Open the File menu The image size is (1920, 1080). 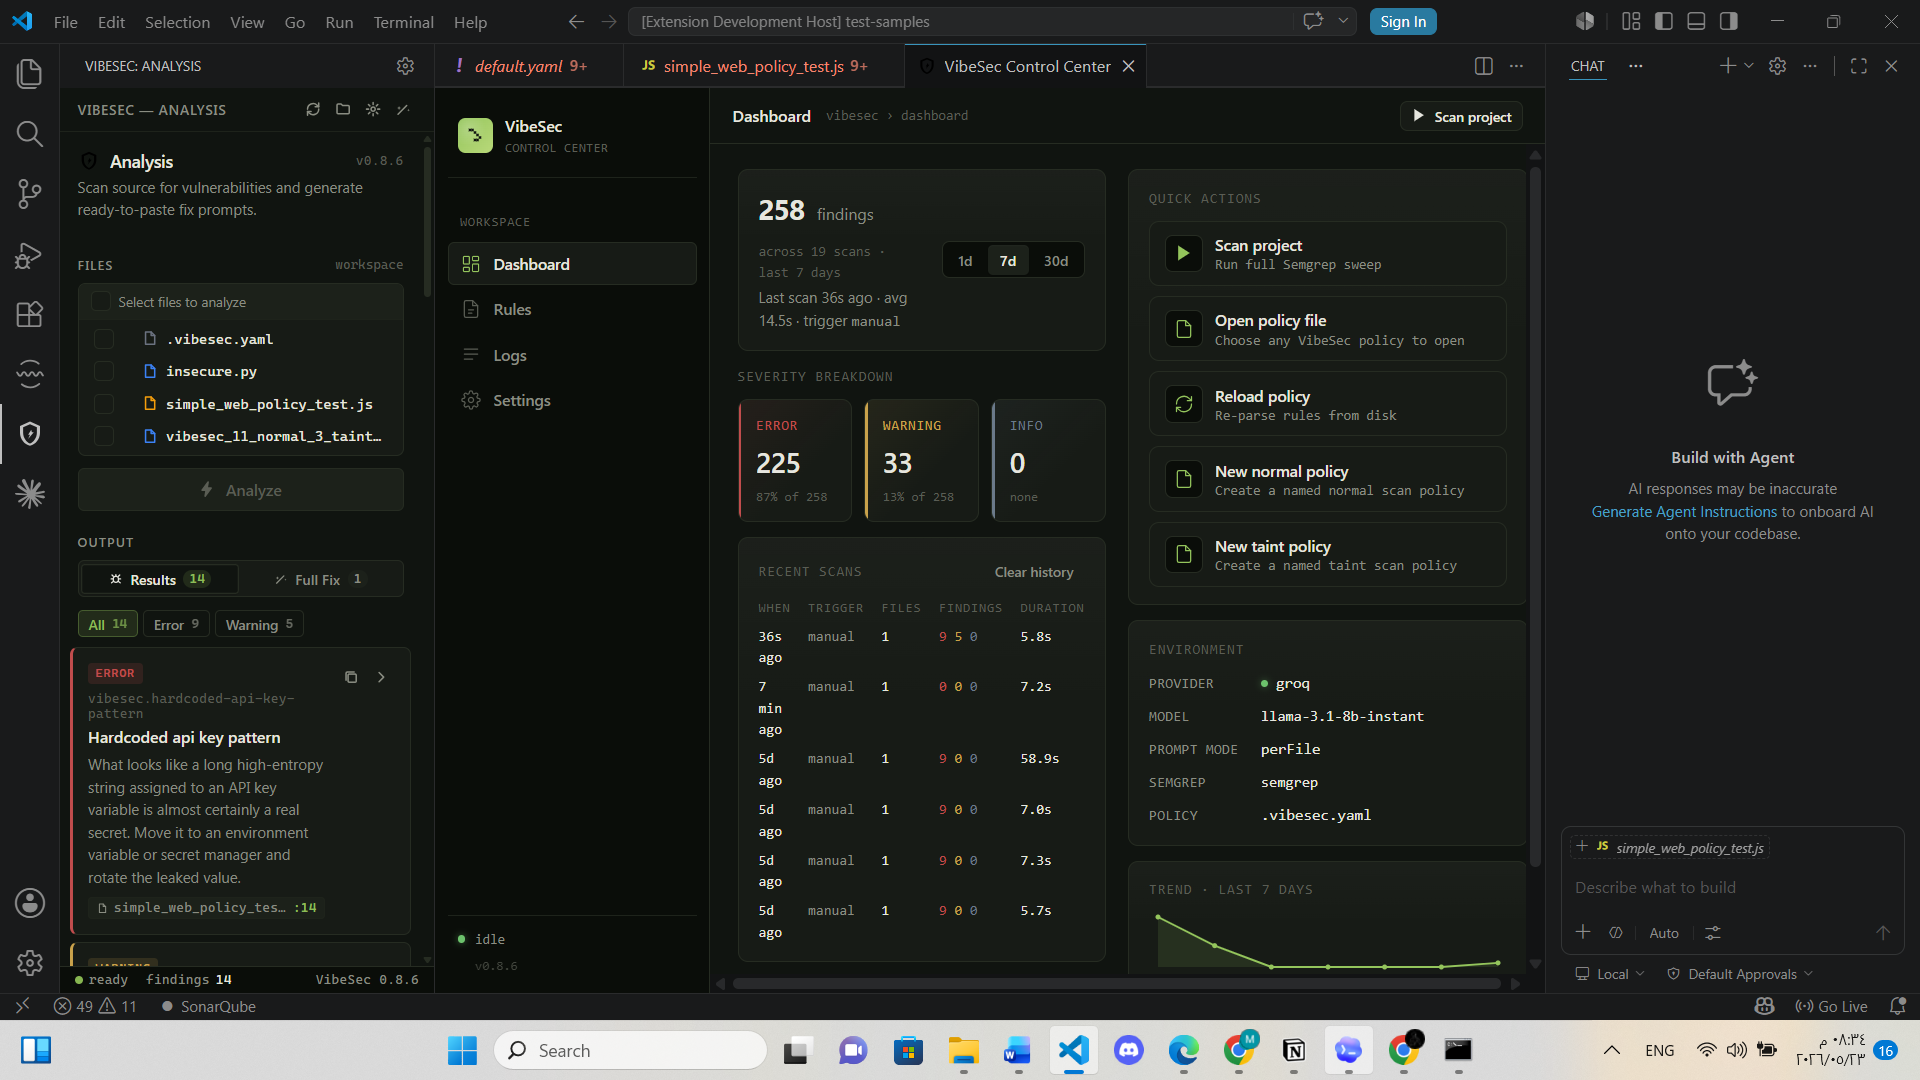point(65,21)
